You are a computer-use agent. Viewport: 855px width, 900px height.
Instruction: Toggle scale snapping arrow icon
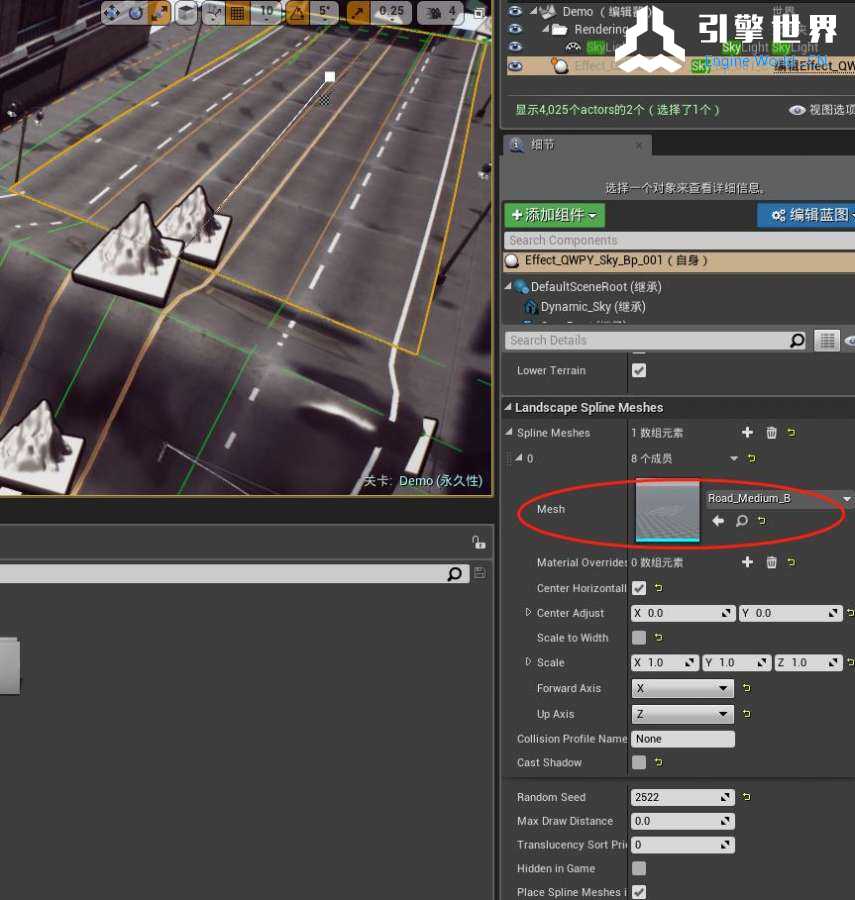pyautogui.click(x=358, y=13)
